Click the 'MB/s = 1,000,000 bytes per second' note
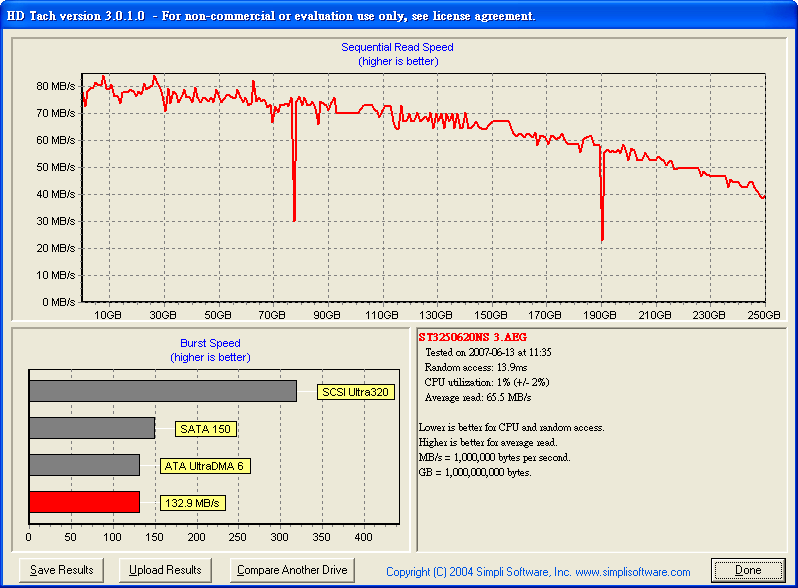This screenshot has height=588, width=798. pyautogui.click(x=494, y=458)
